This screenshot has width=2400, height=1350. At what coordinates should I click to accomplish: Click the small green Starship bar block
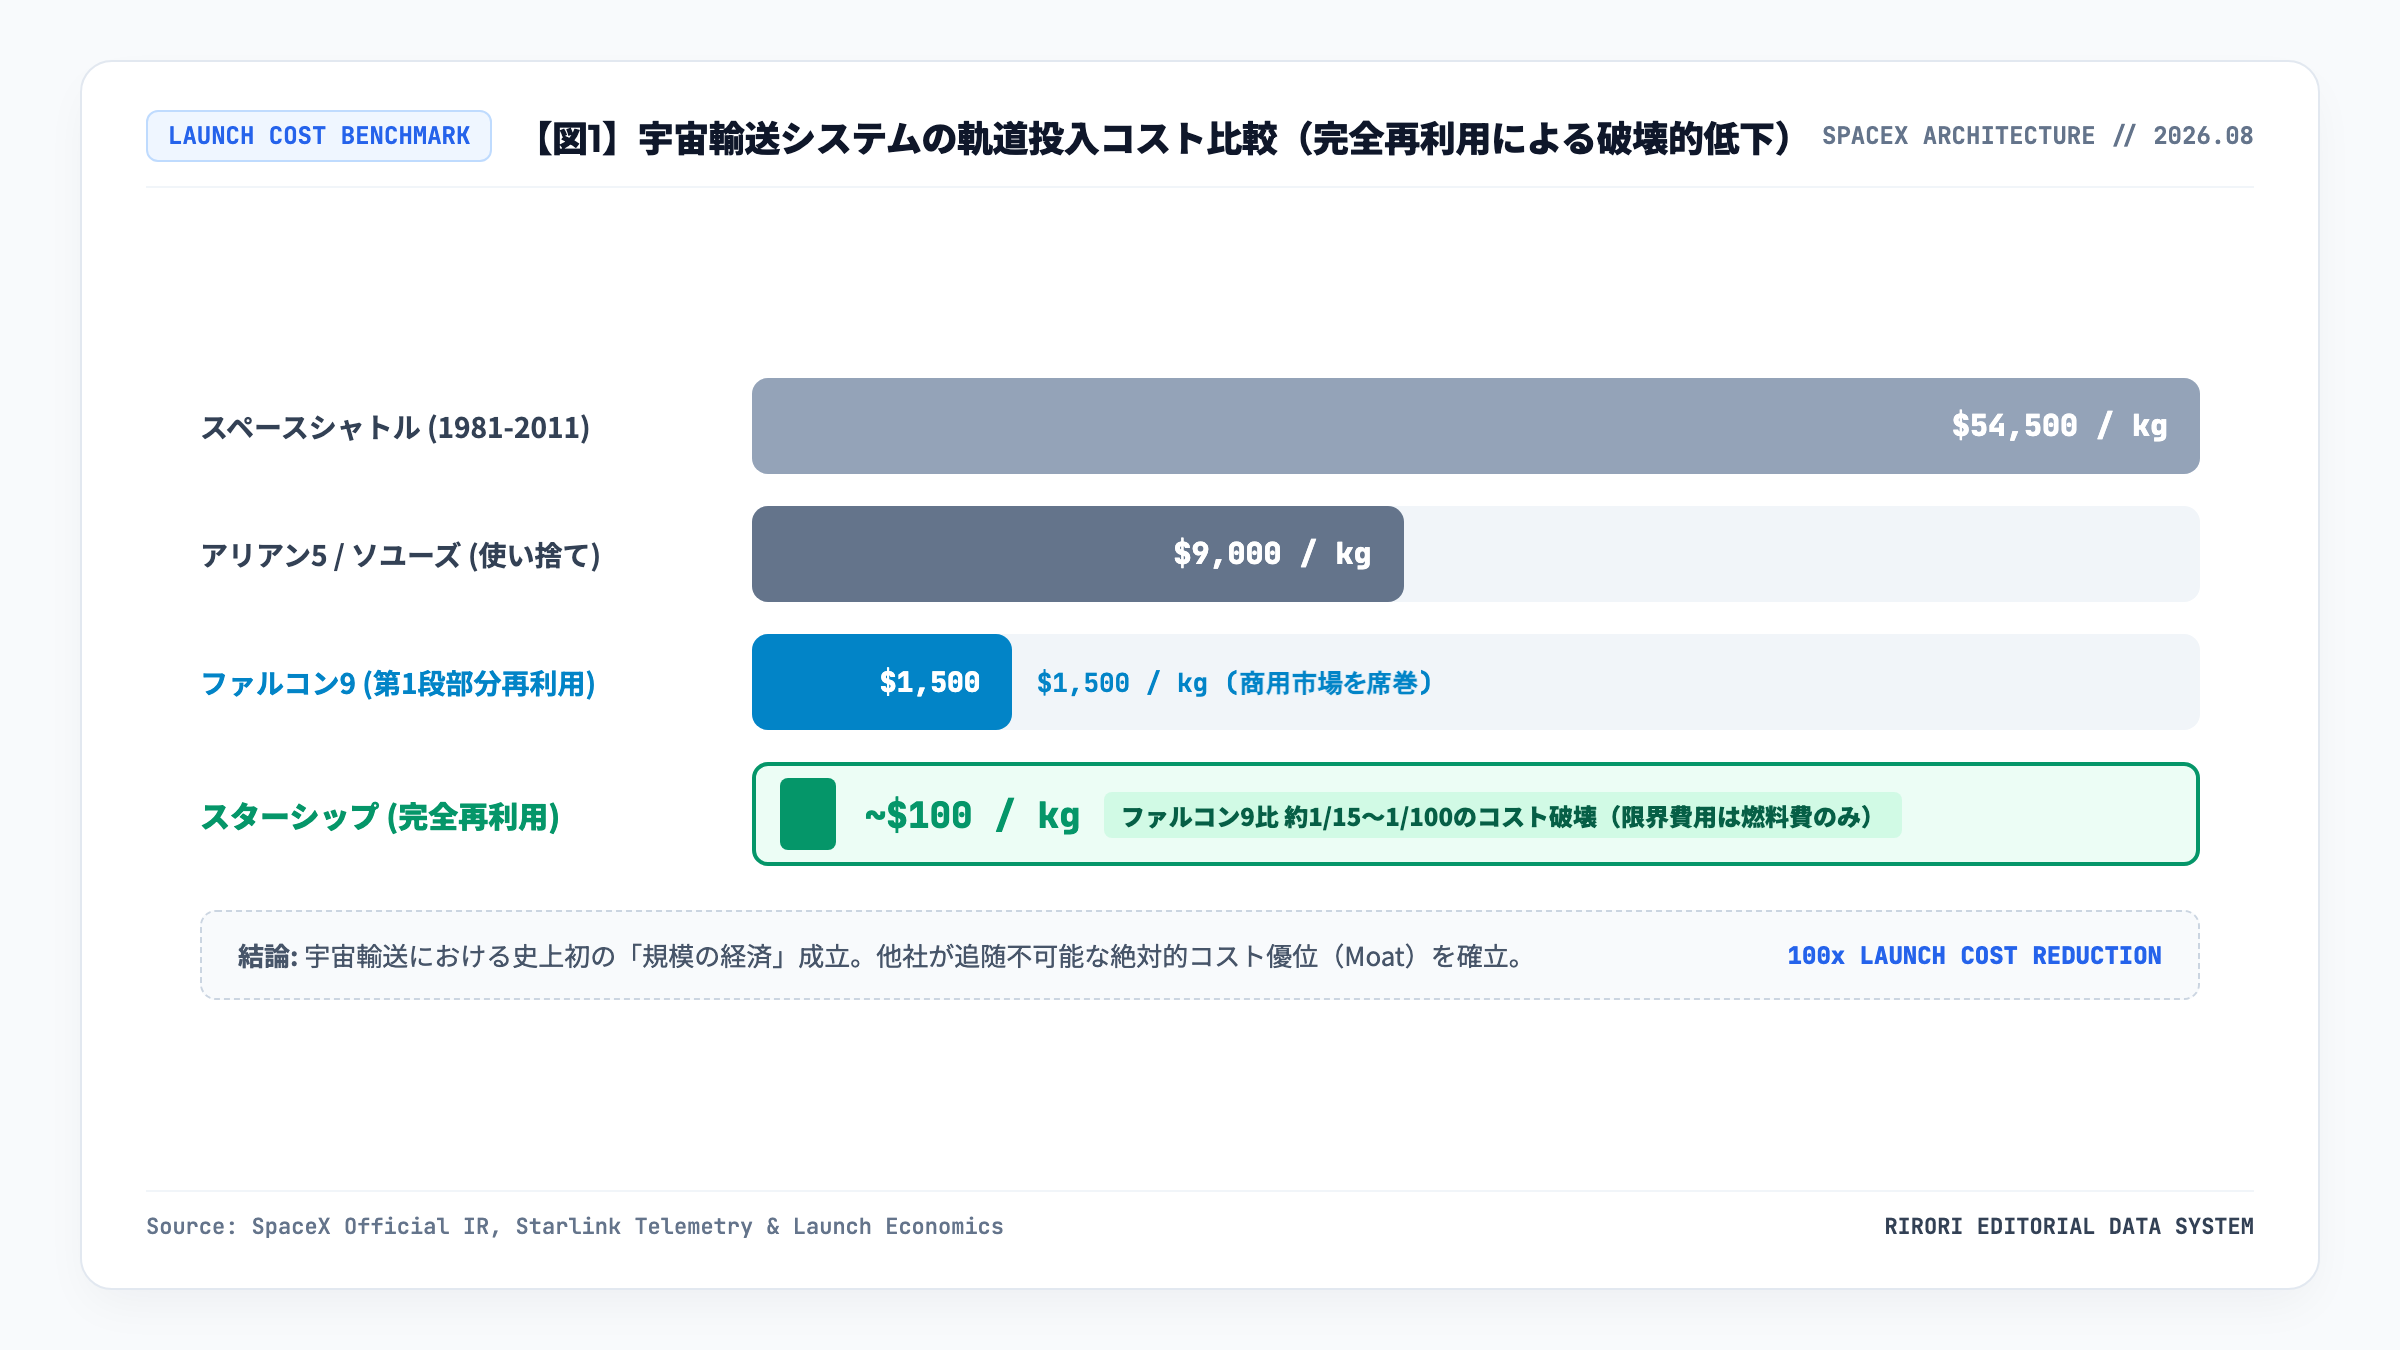tap(807, 814)
